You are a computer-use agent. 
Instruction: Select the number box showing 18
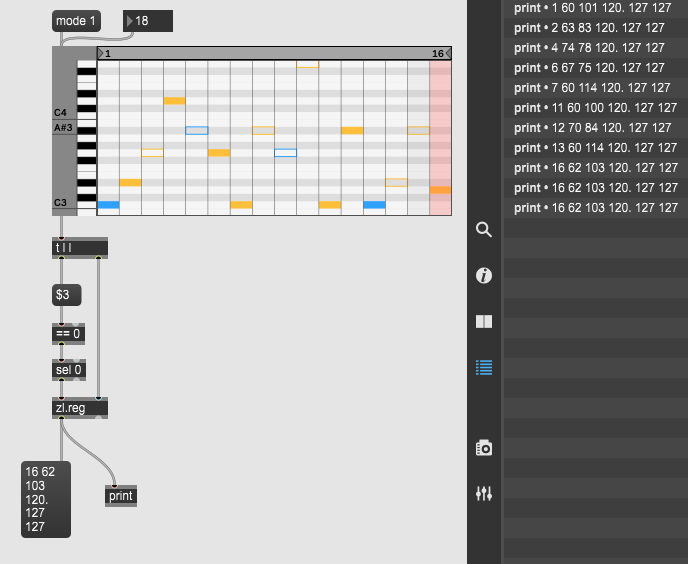148,20
